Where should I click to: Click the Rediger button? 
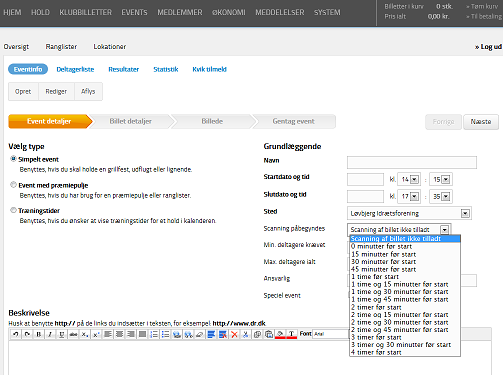click(56, 91)
